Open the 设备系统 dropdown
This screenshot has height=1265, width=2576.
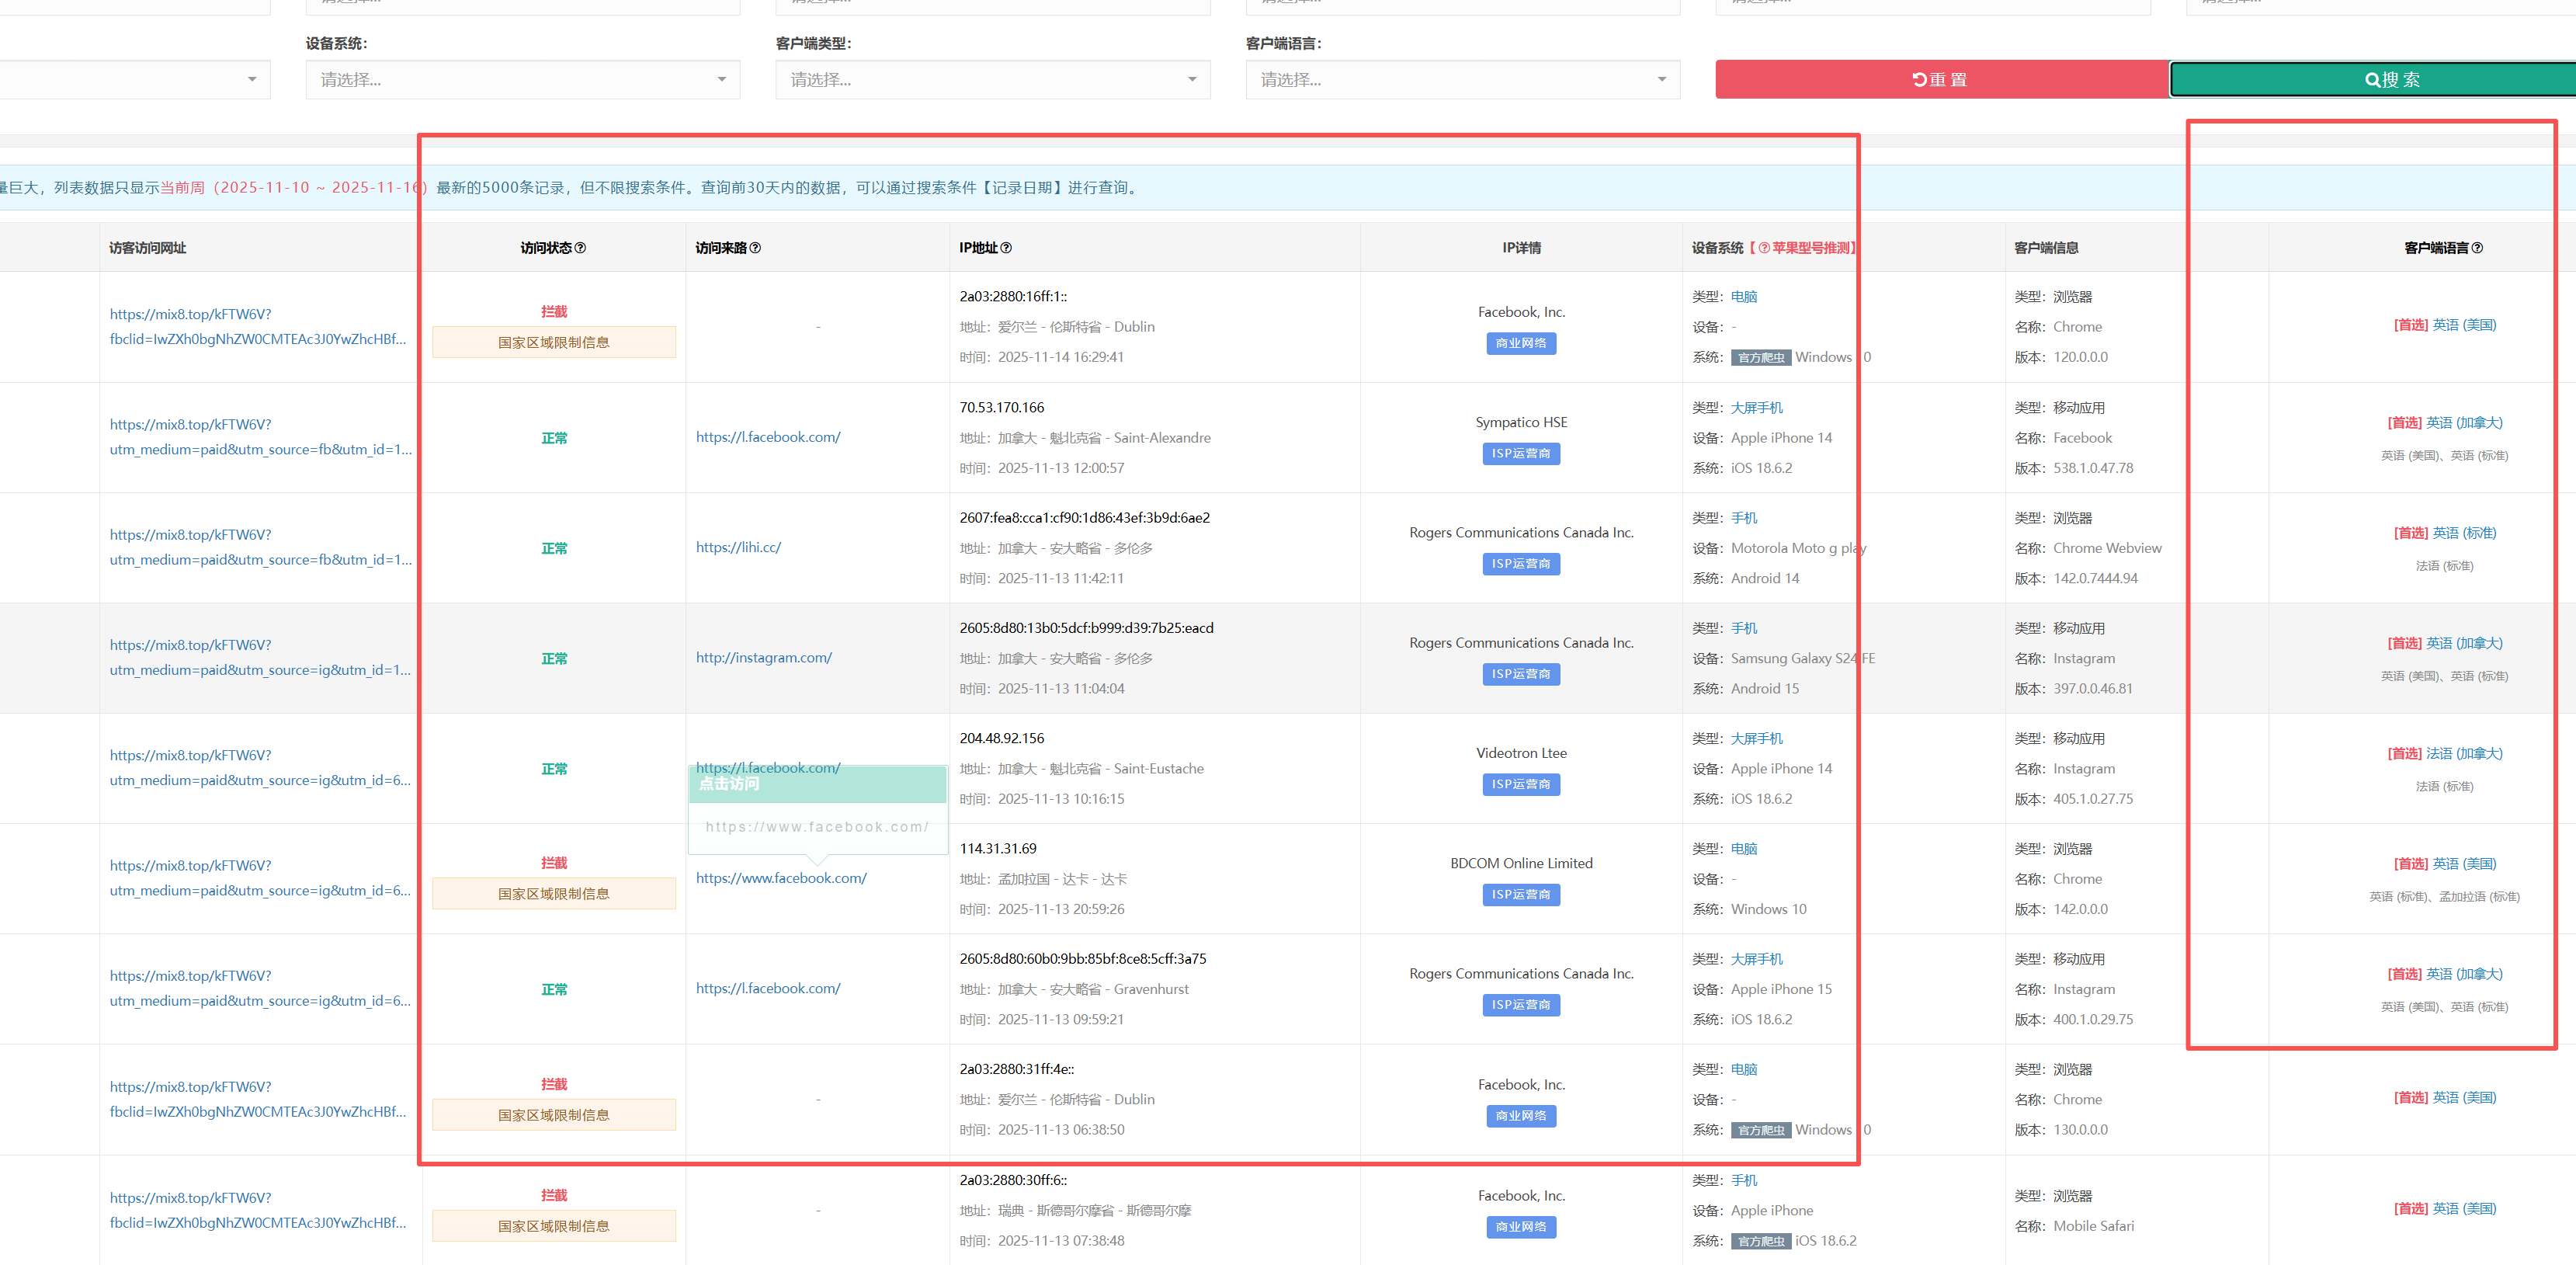pos(522,80)
